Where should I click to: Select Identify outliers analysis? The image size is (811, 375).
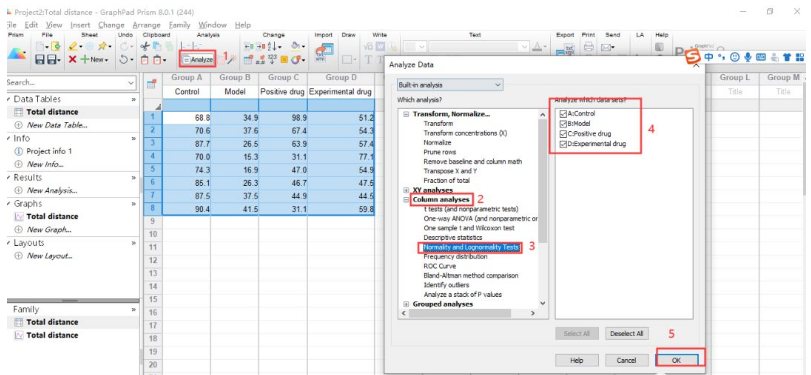point(446,285)
